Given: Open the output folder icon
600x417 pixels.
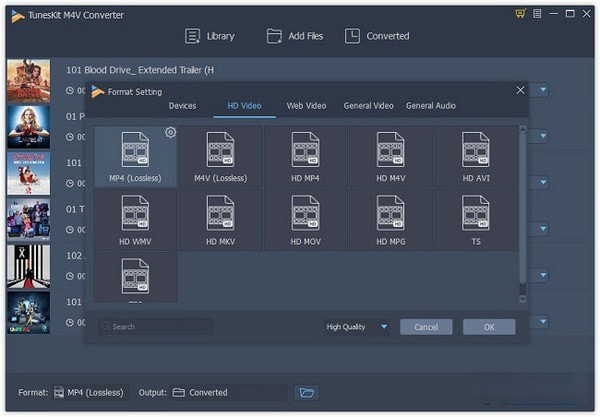Looking at the screenshot, I should [307, 393].
